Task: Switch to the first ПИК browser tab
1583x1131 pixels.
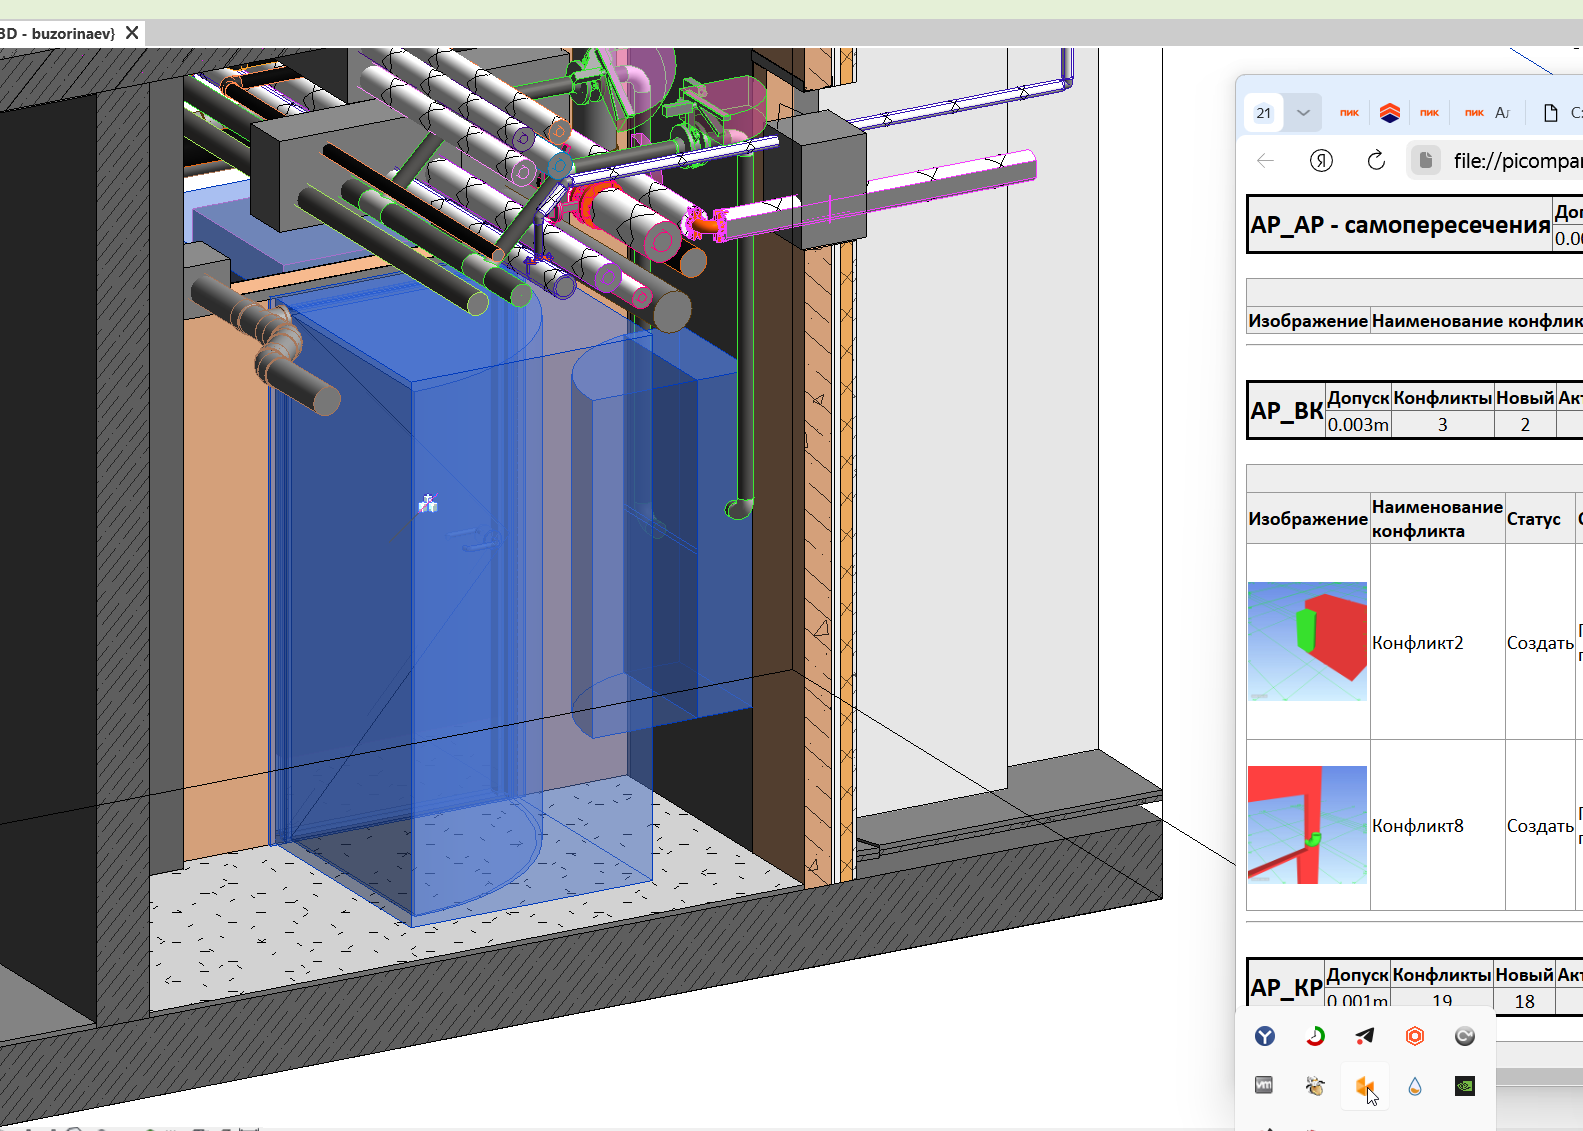Action: tap(1349, 113)
